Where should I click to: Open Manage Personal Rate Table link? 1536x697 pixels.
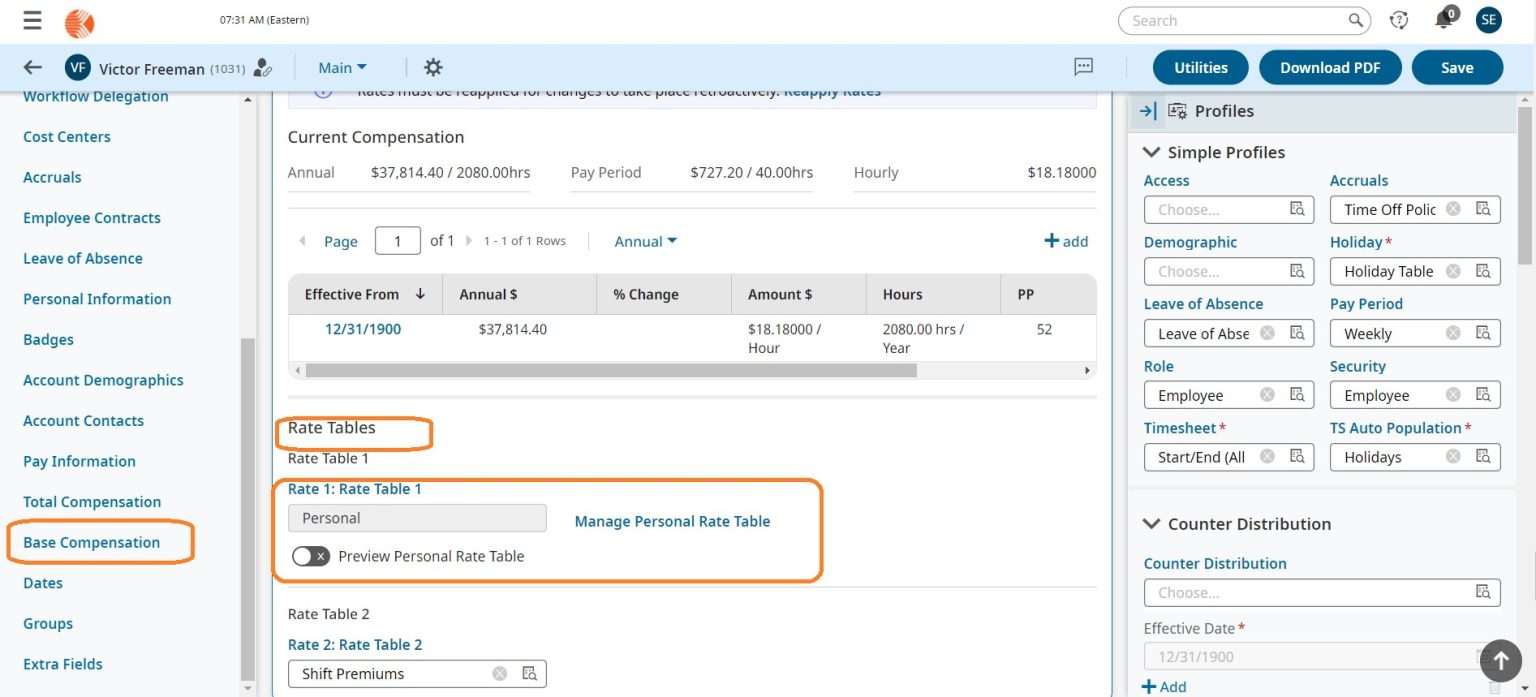[672, 521]
